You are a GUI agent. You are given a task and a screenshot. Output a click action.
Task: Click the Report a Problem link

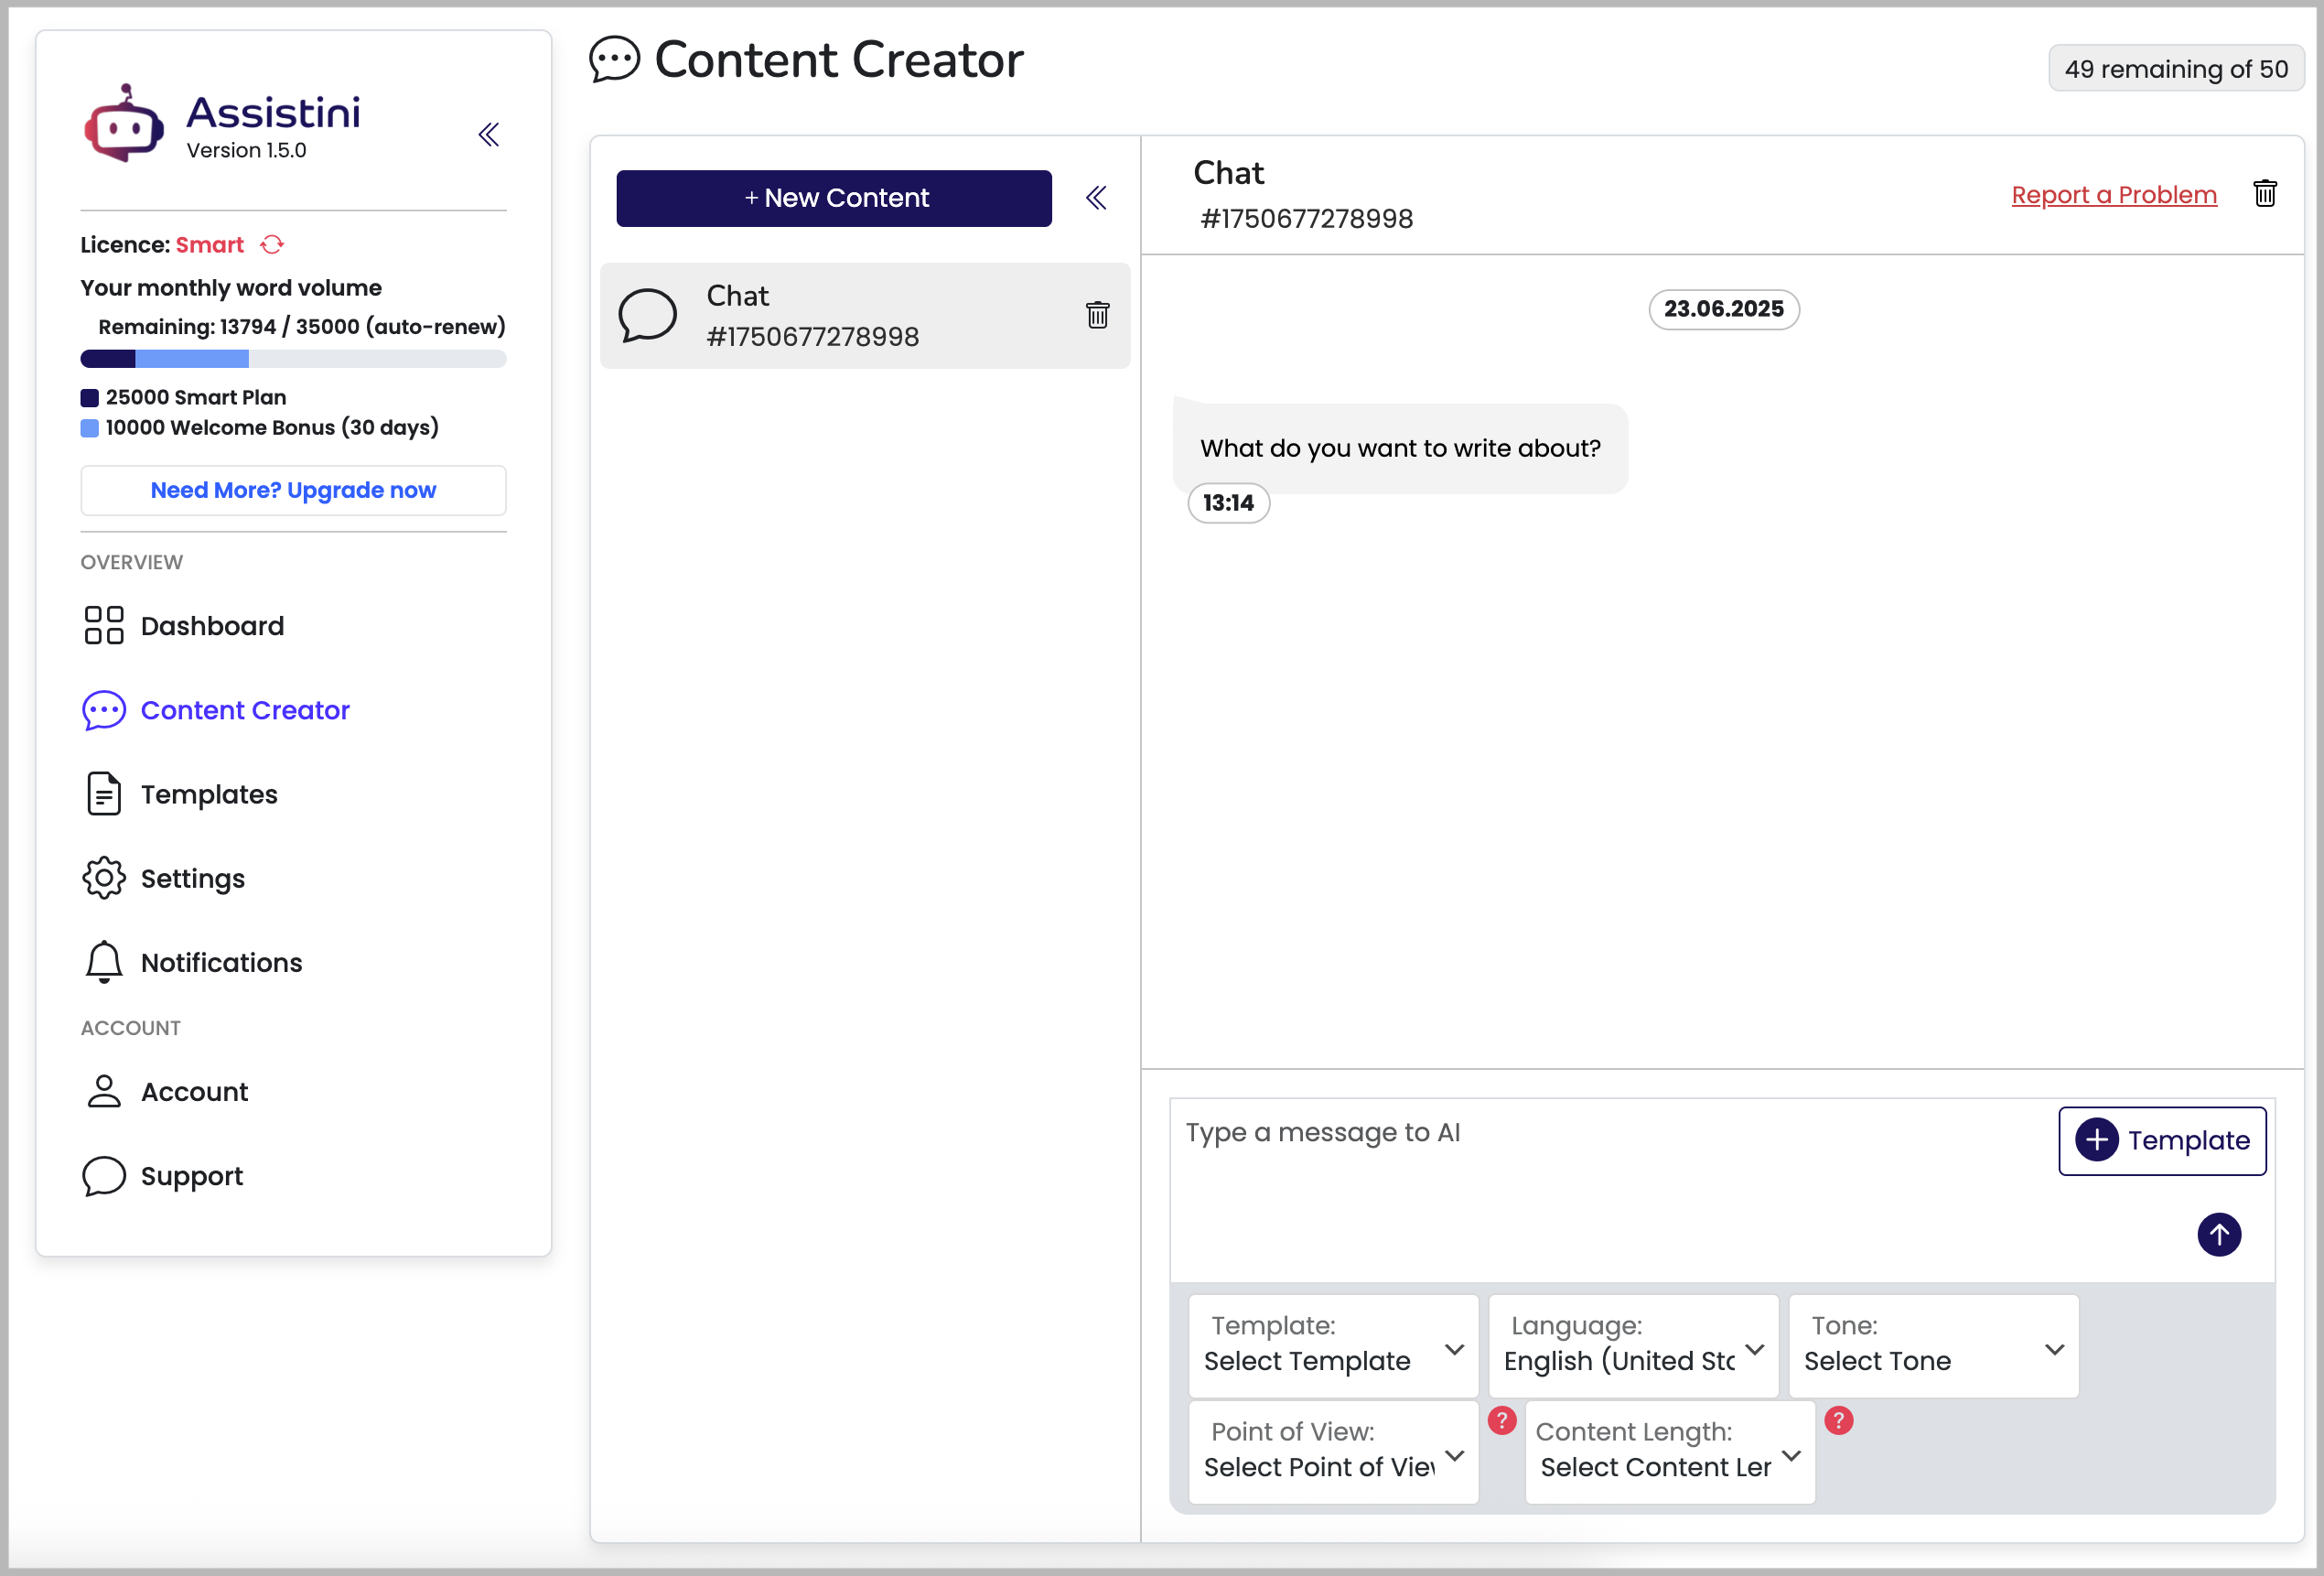coord(2113,195)
